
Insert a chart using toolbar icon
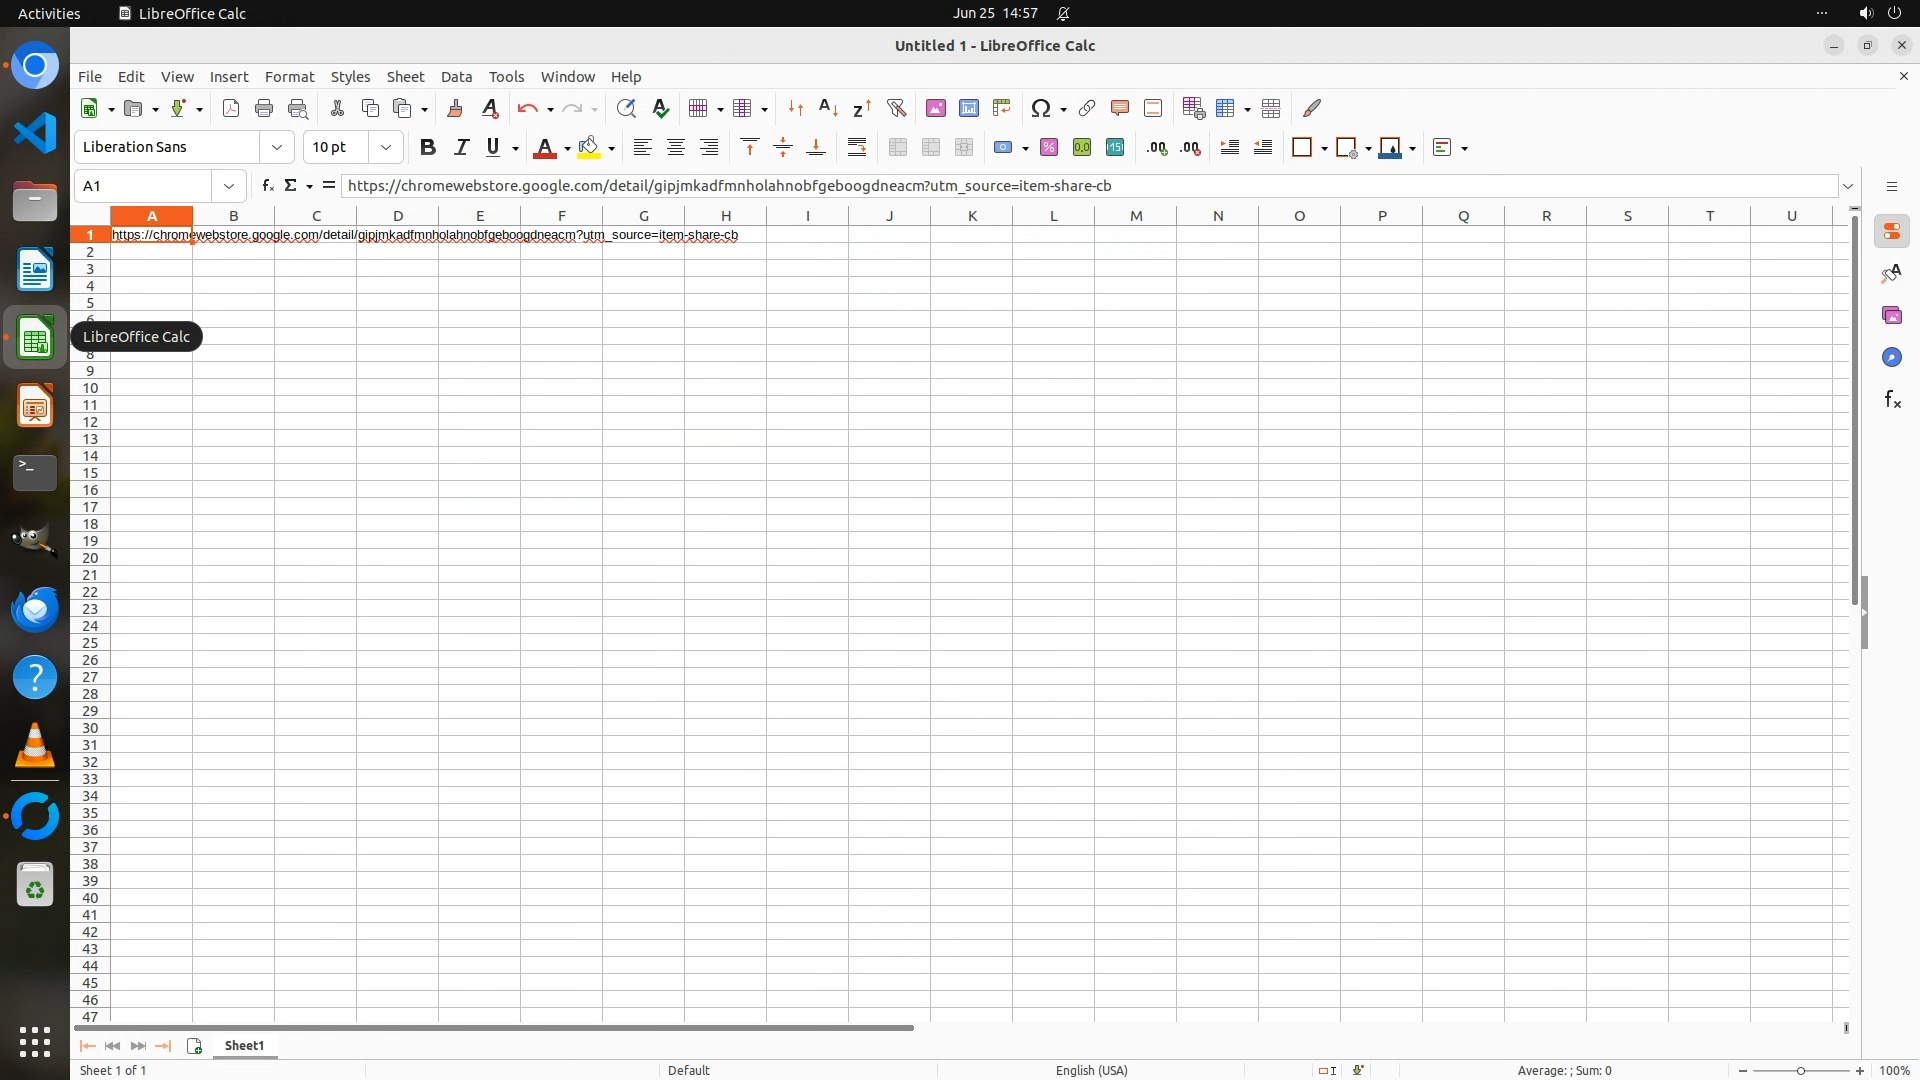click(968, 108)
